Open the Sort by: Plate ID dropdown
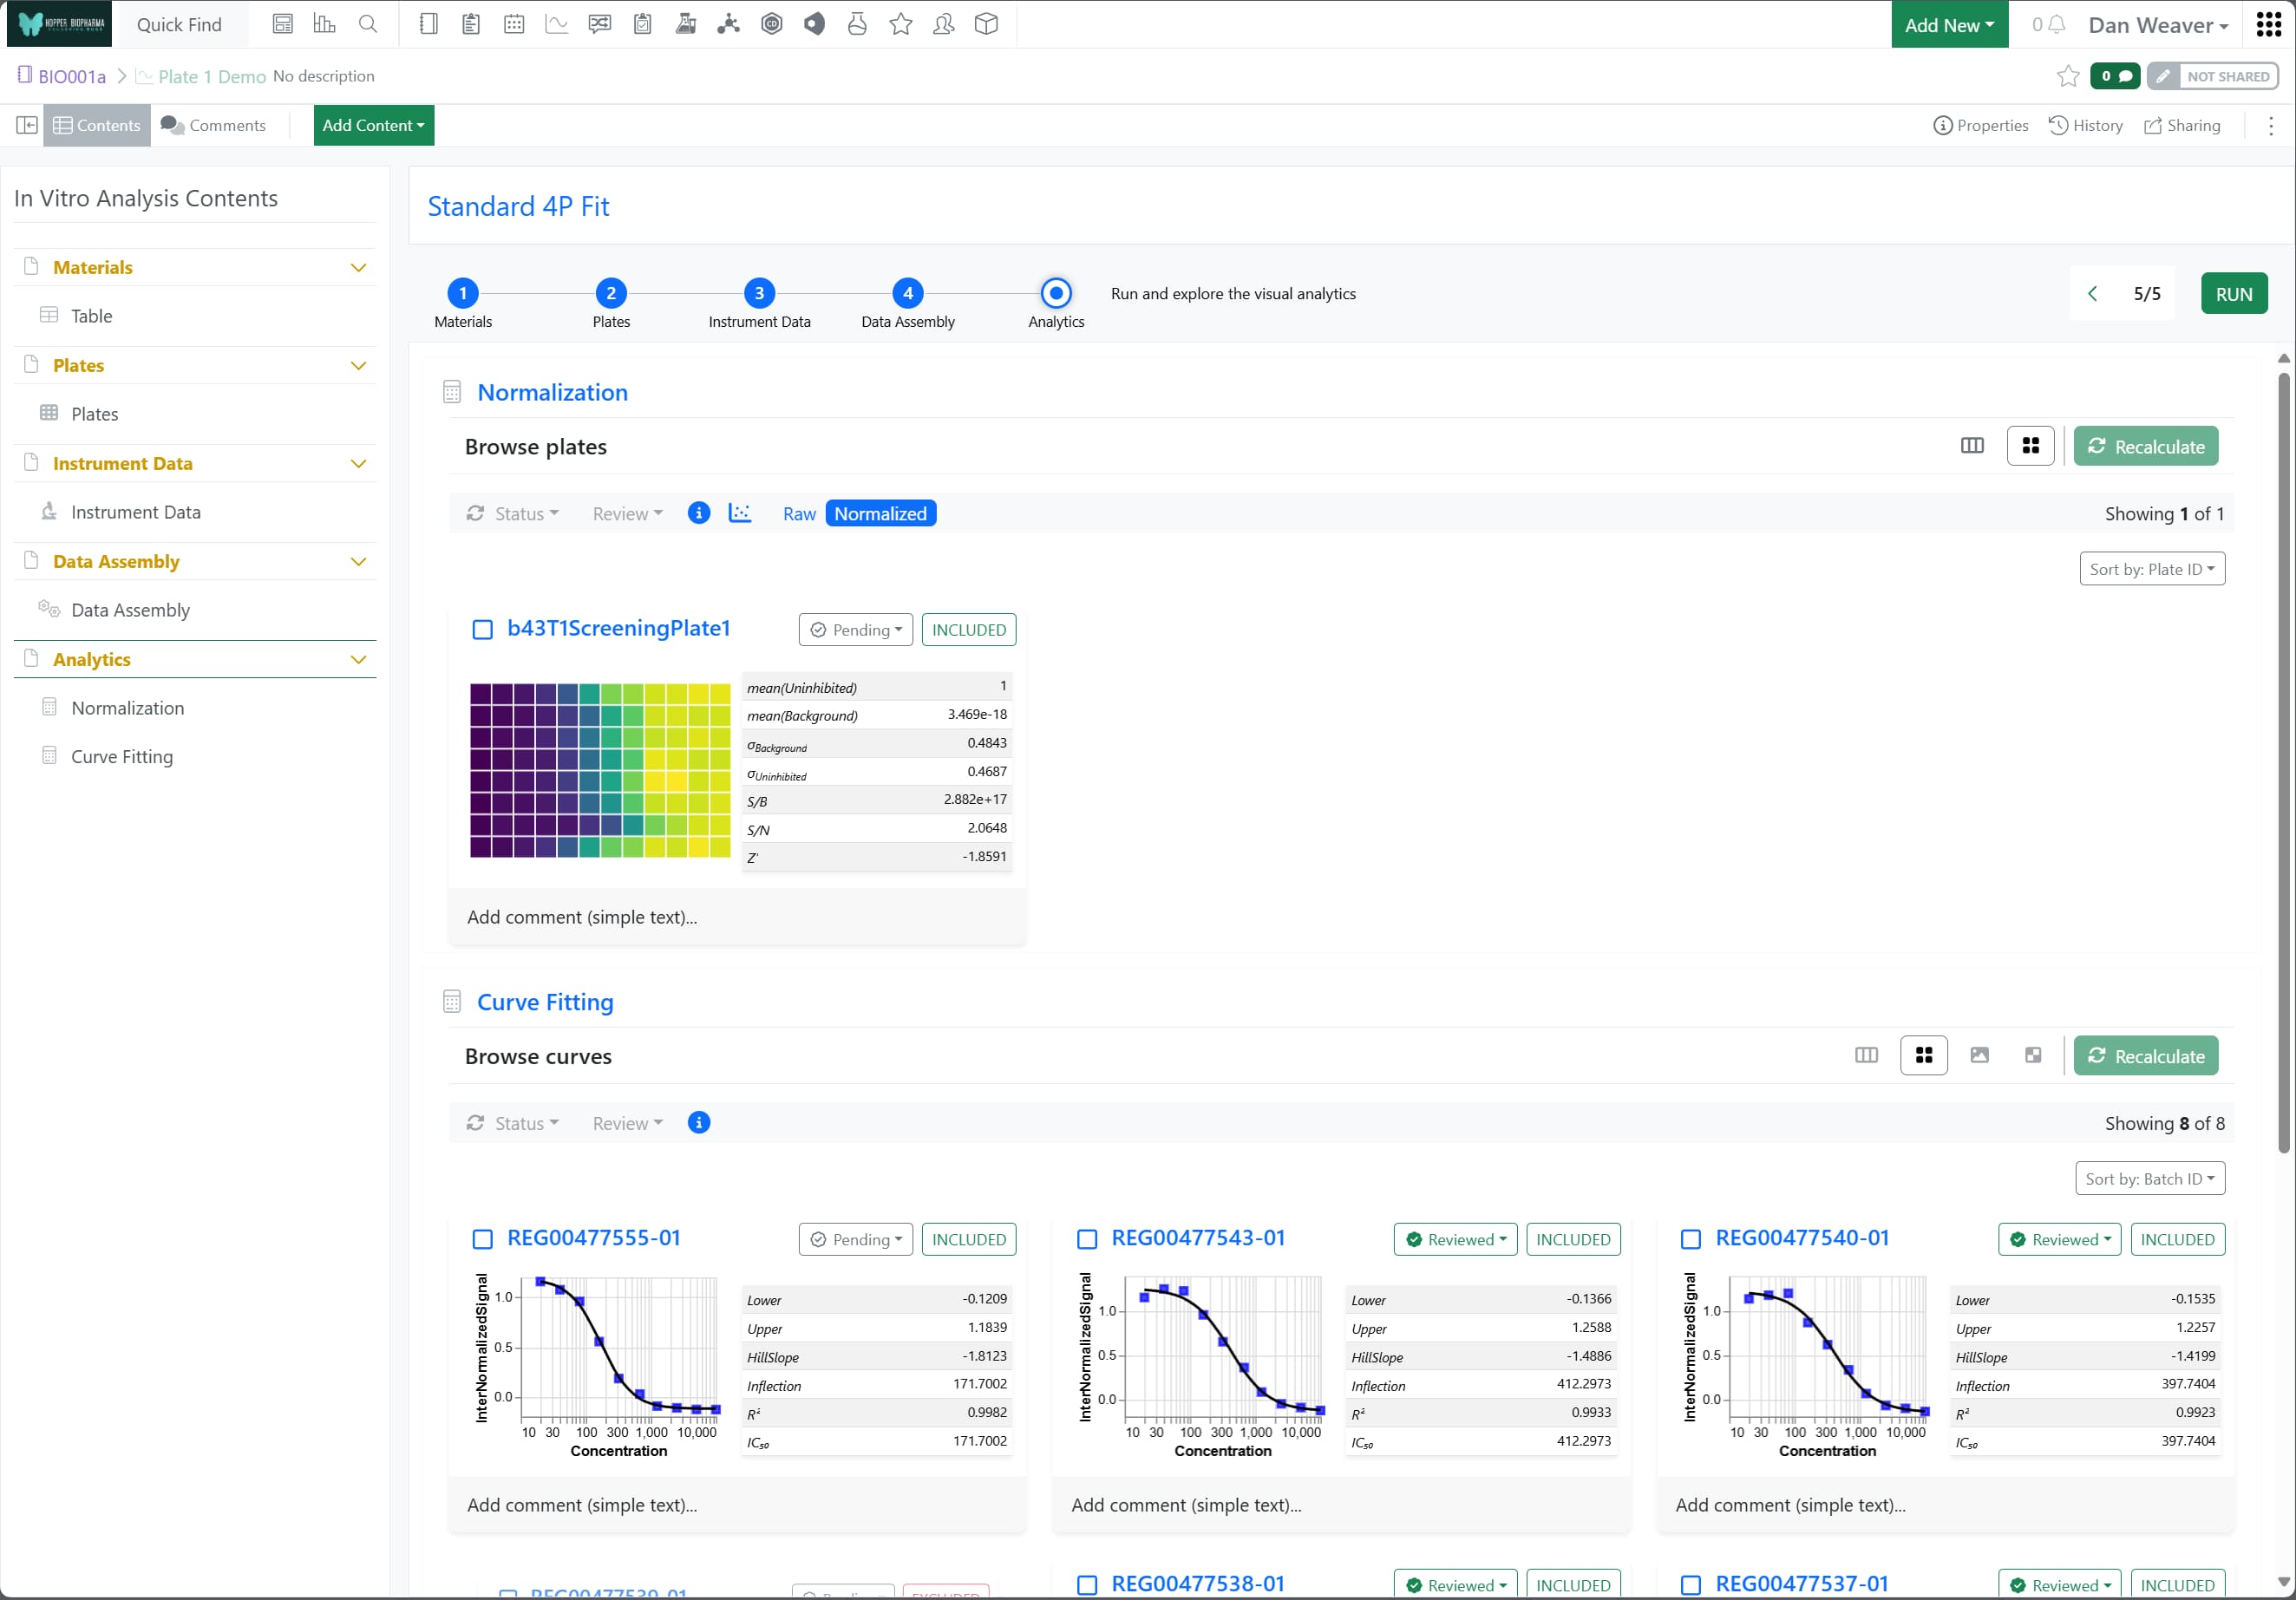The width and height of the screenshot is (2296, 1600). (x=2151, y=569)
